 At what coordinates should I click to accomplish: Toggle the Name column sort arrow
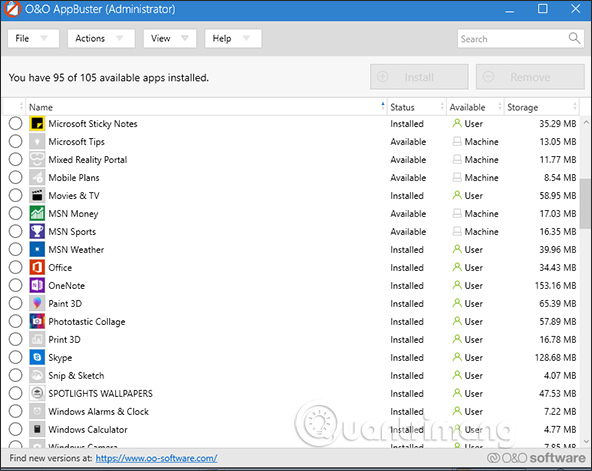pyautogui.click(x=383, y=105)
